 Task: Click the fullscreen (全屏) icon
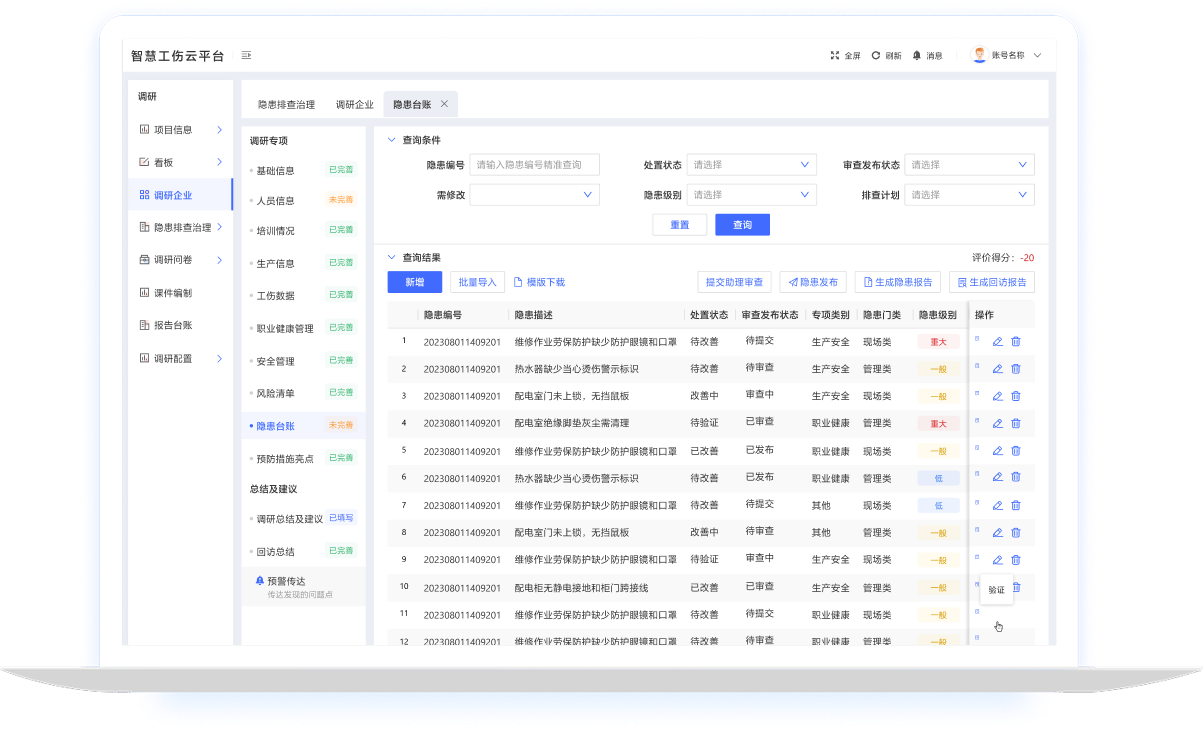pos(835,56)
